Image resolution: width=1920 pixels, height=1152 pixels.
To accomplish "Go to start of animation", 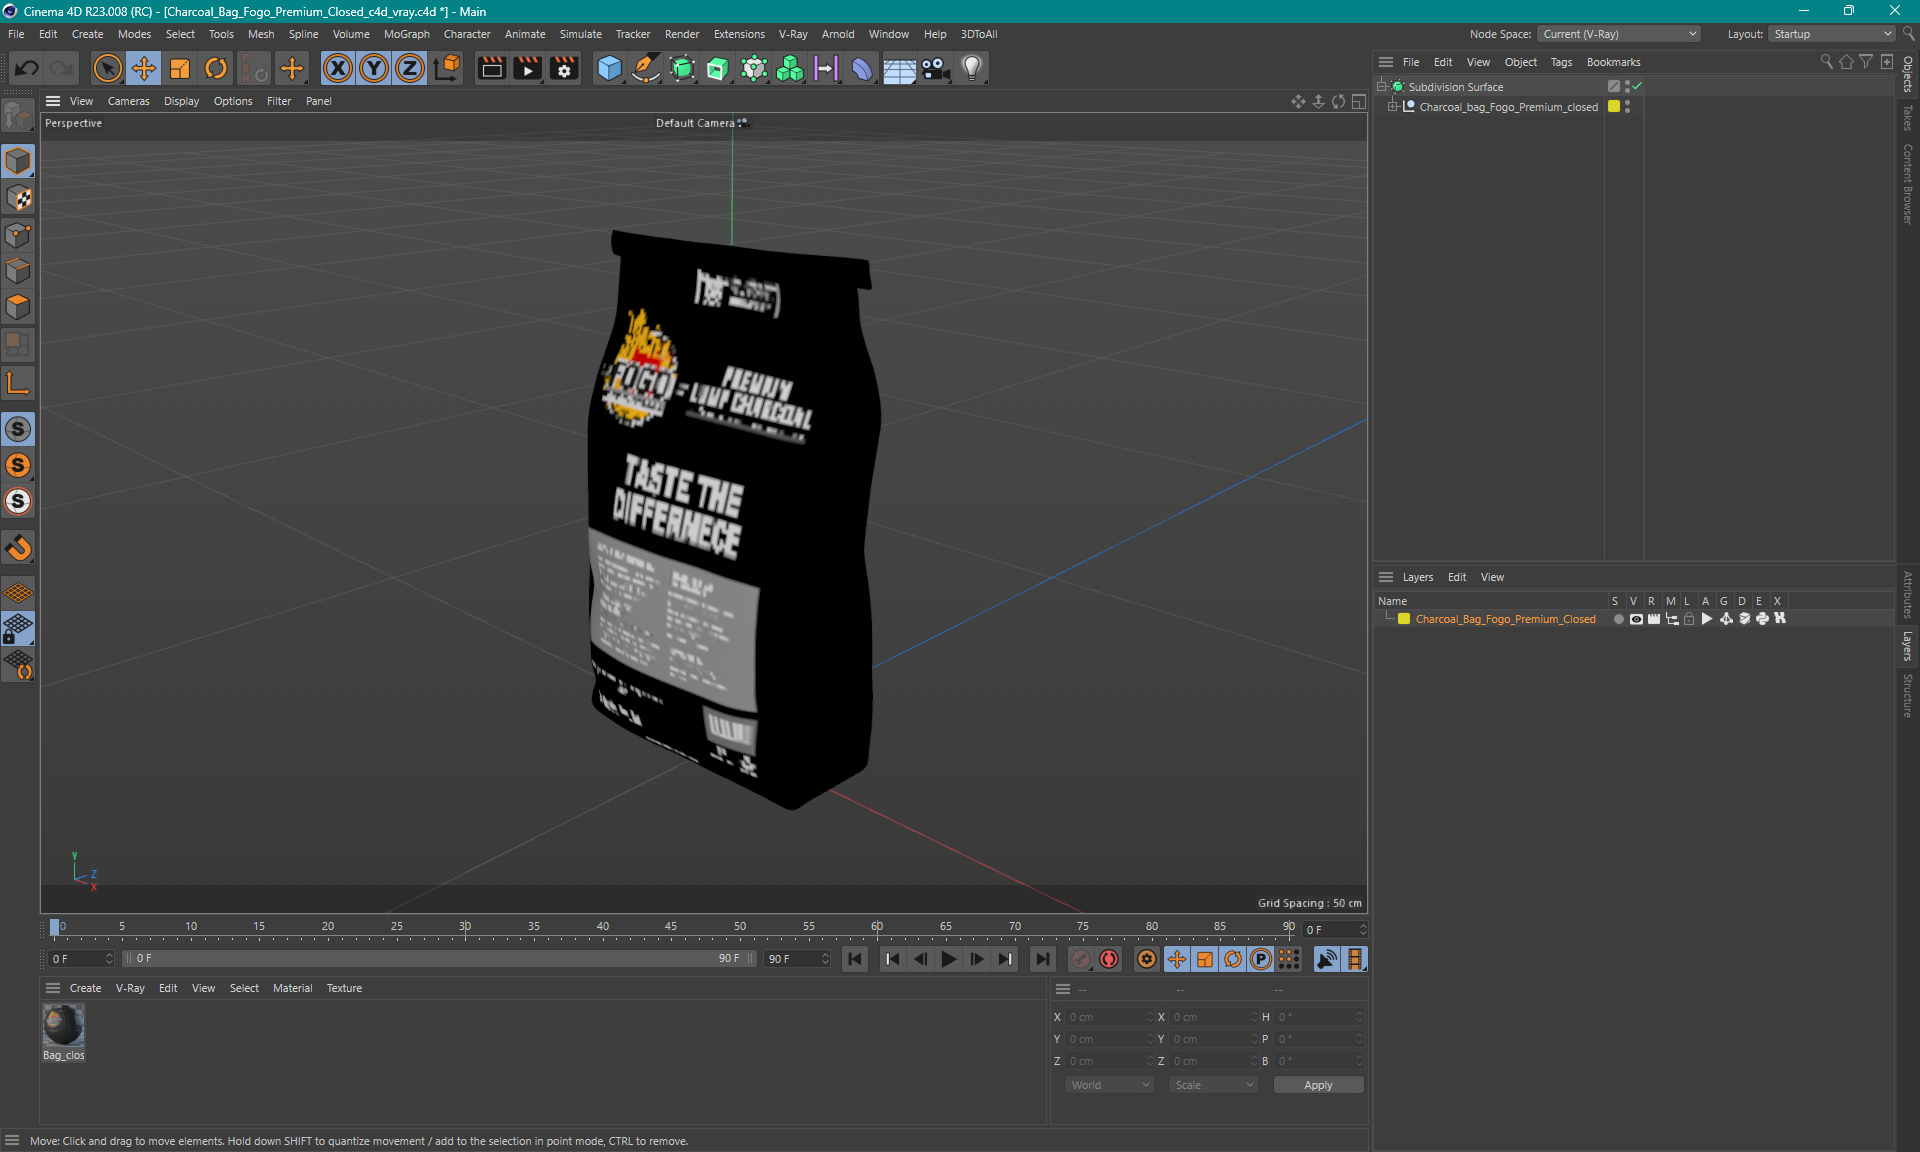I will [x=855, y=959].
